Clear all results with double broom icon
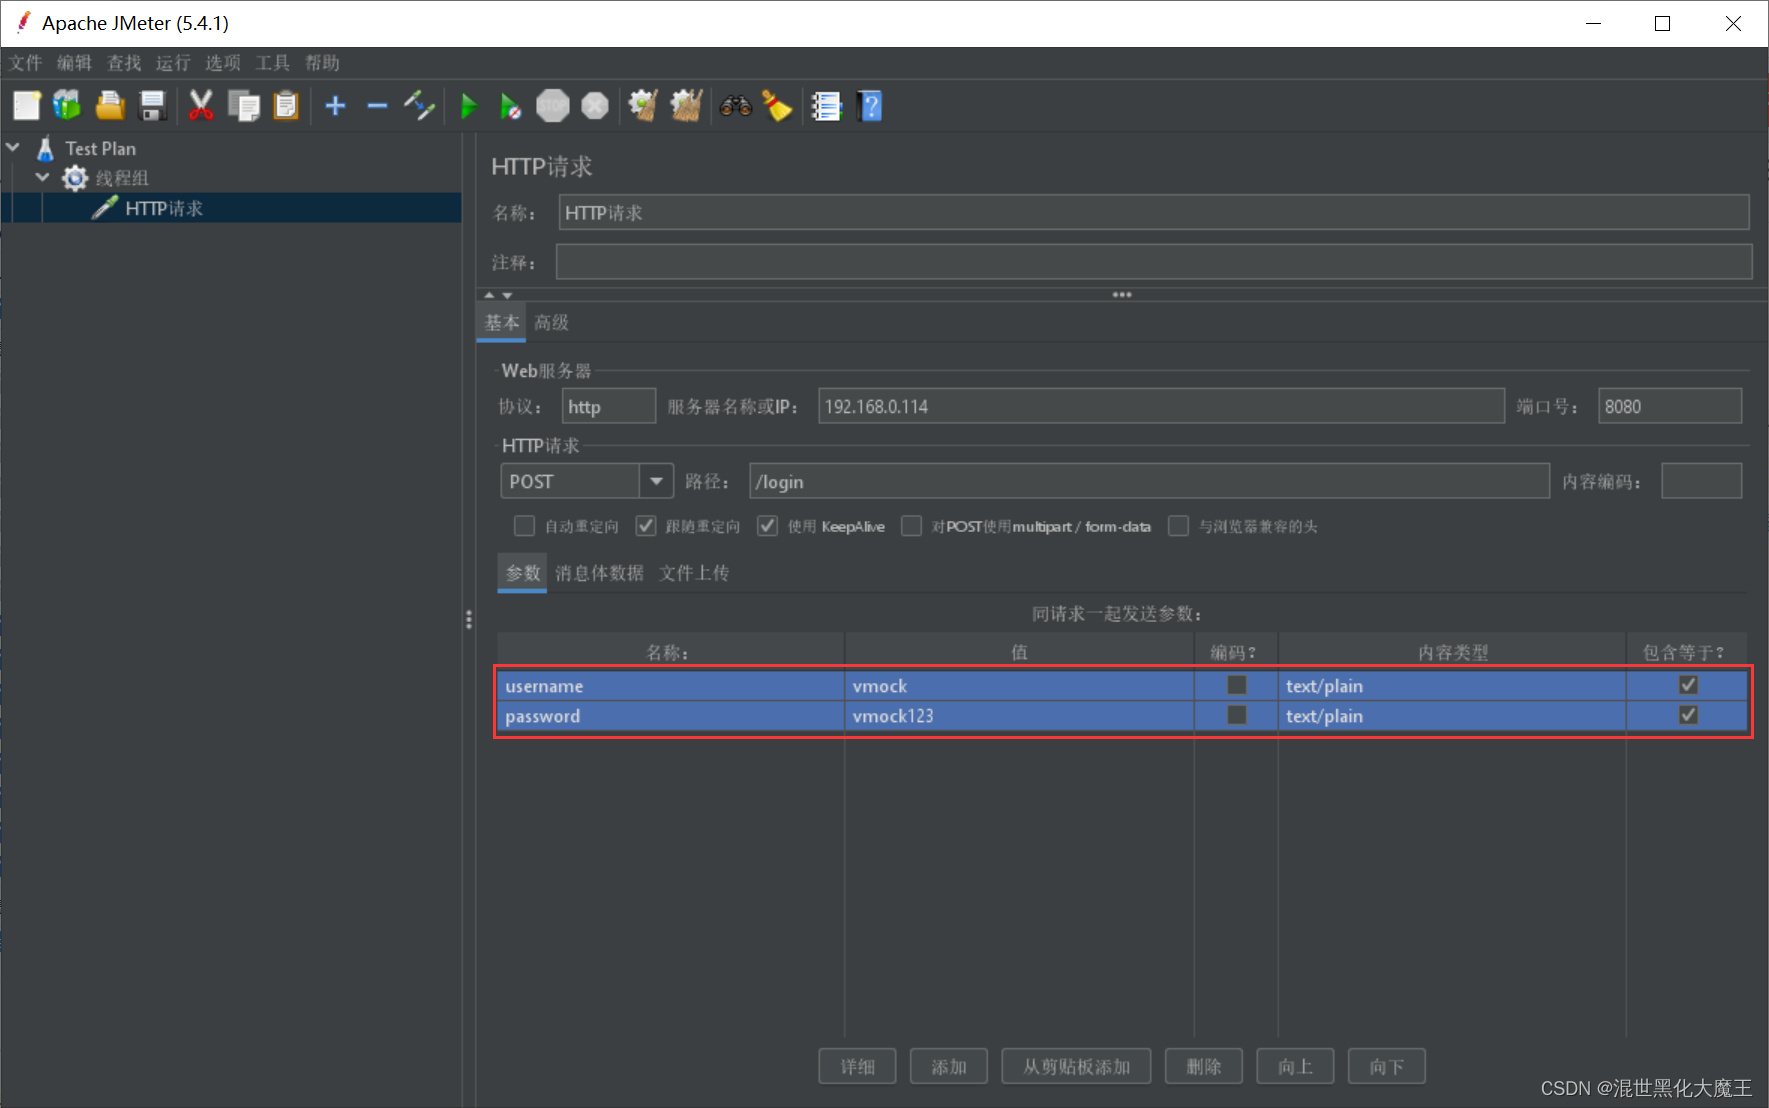Image resolution: width=1769 pixels, height=1108 pixels. pyautogui.click(x=686, y=106)
